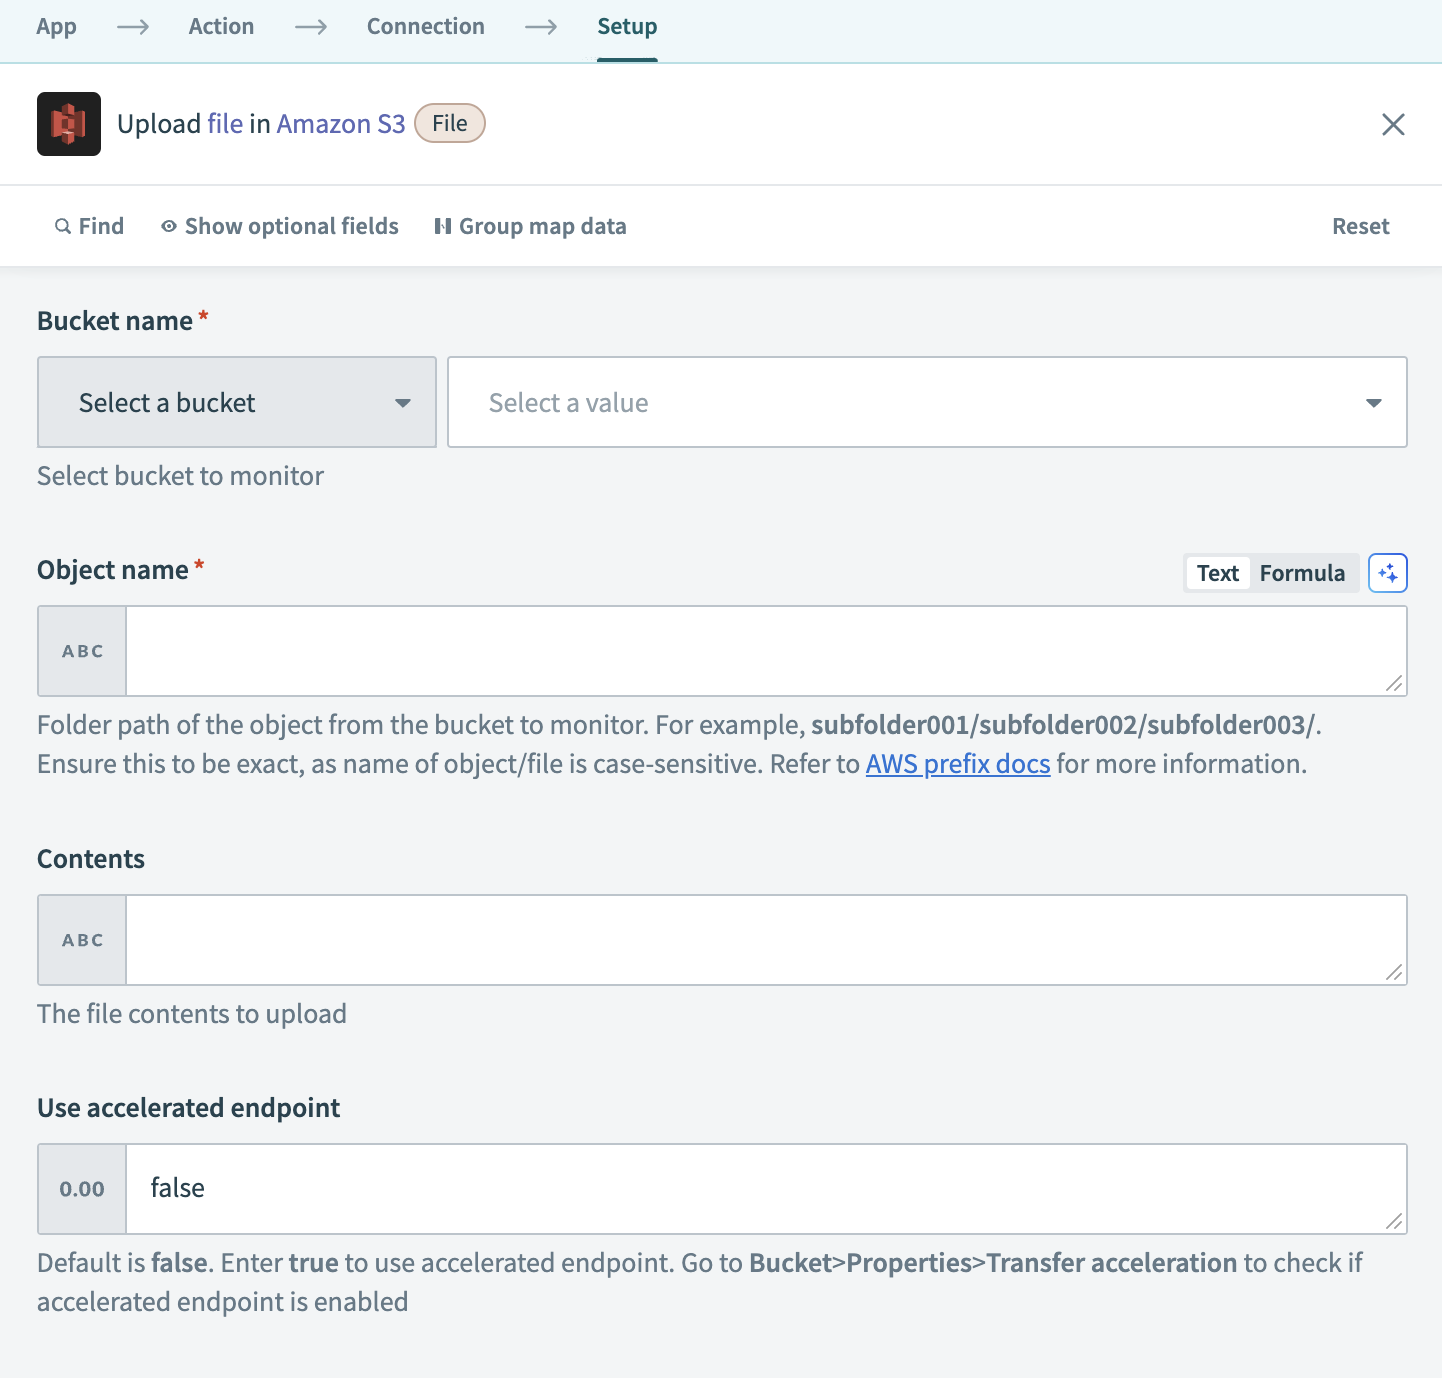
Task: Click the Amazon S3 app icon
Action: pos(68,123)
